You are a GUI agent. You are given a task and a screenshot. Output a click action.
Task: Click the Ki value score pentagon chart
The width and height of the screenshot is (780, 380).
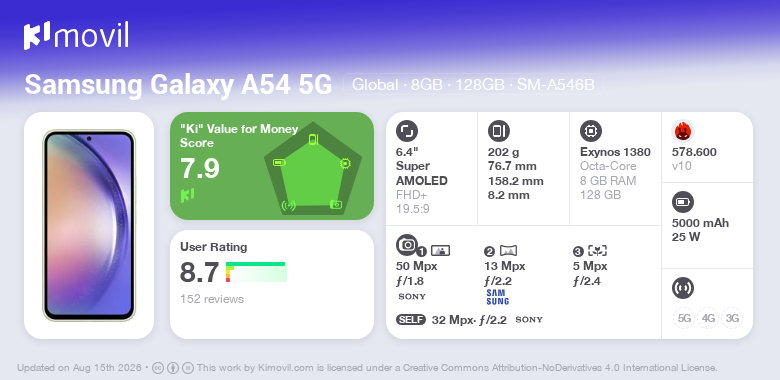tap(313, 169)
